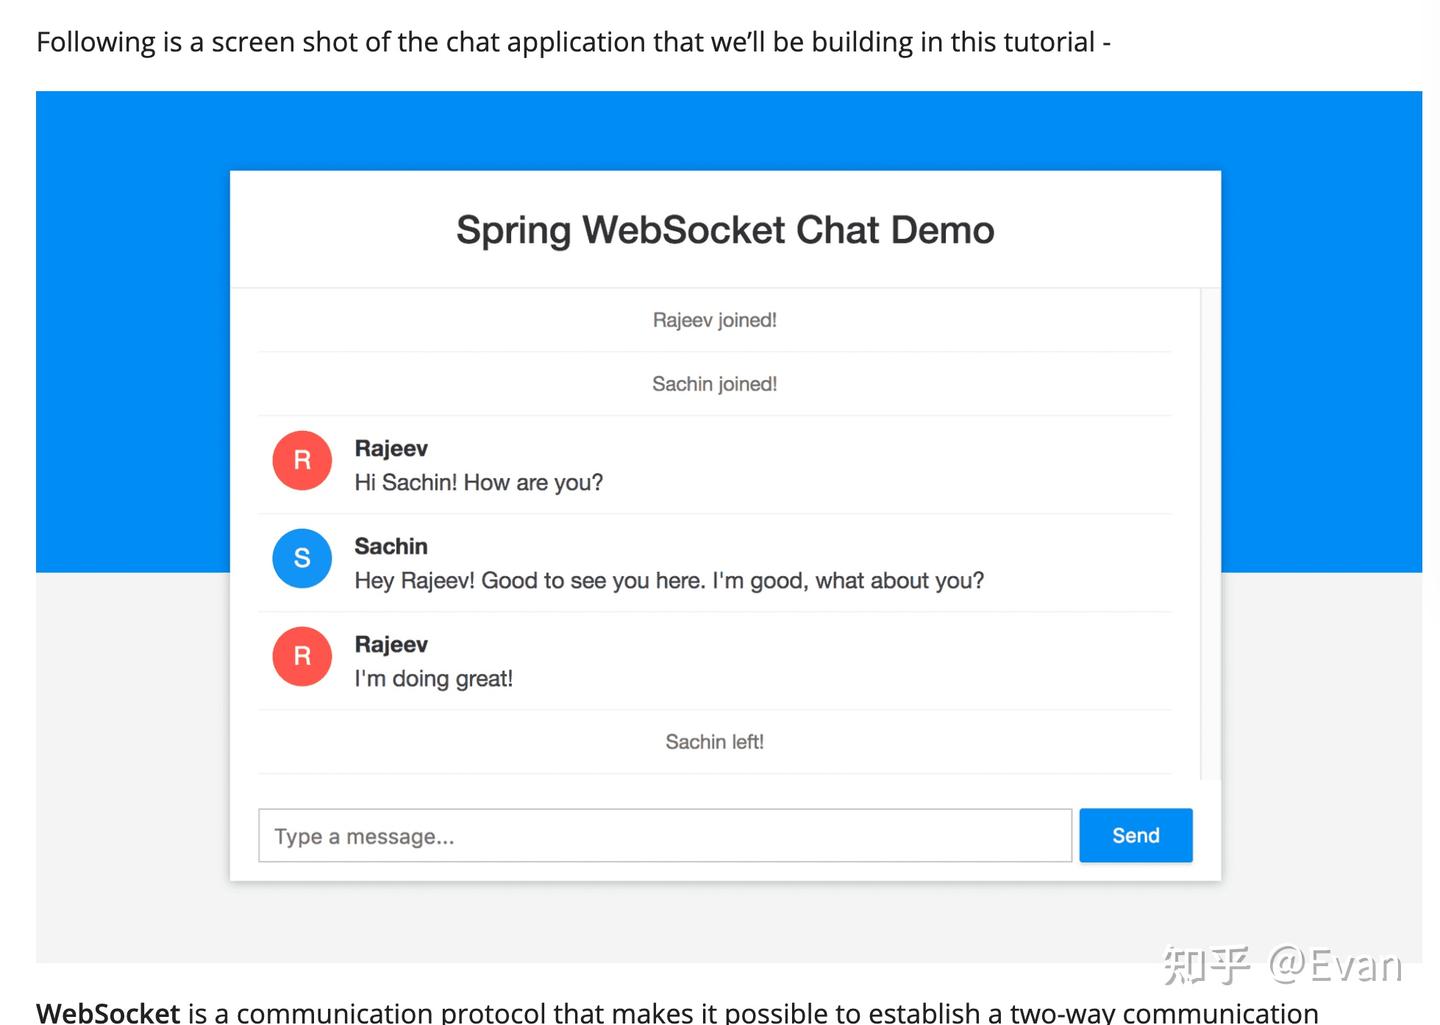Viewport: 1440px width, 1025px height.
Task: Select the 'Rajeev joined!' notification
Action: coord(714,319)
